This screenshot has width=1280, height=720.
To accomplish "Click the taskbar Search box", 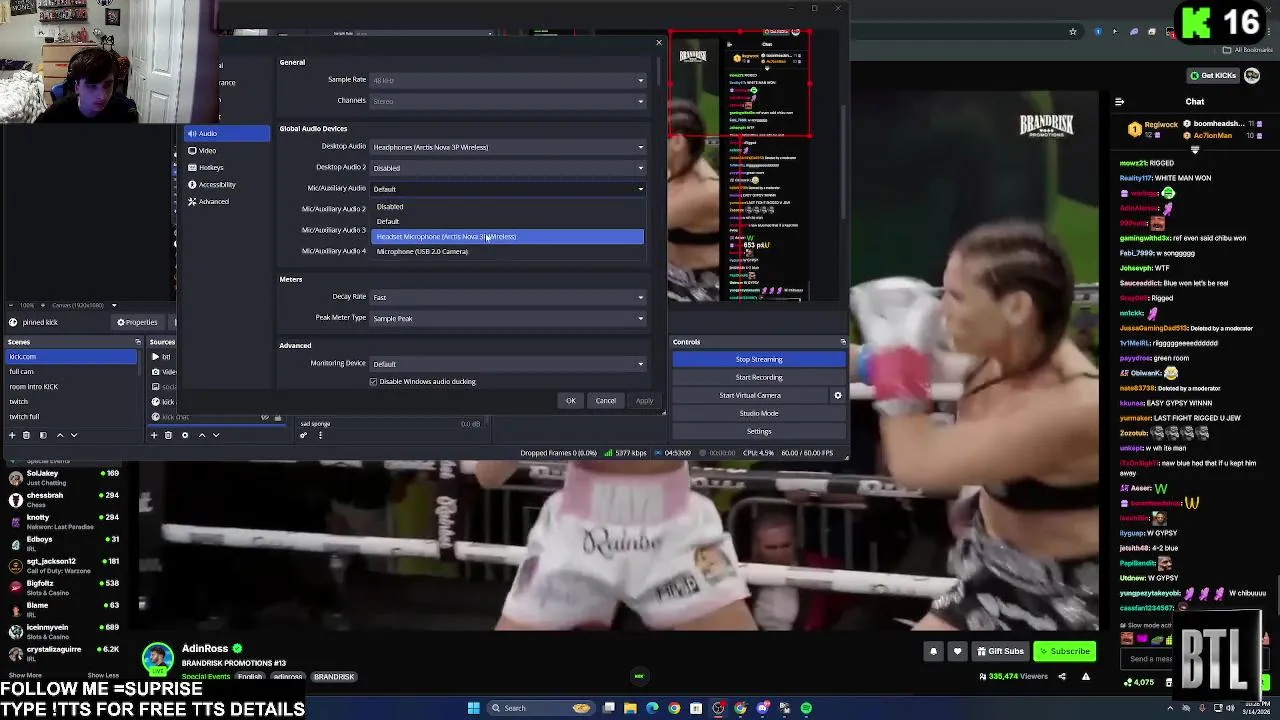I will (x=543, y=708).
